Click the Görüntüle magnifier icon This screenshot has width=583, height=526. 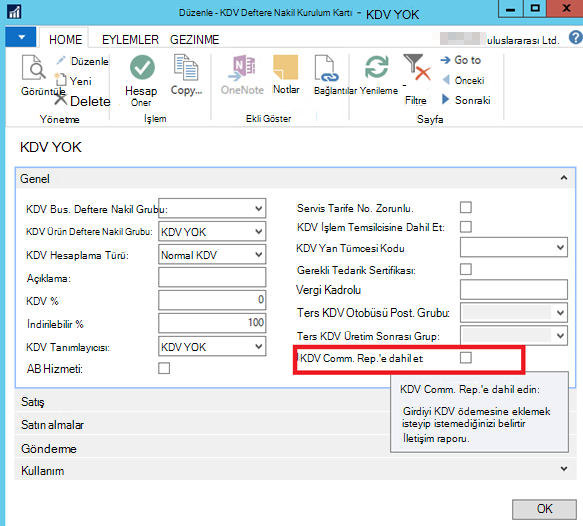coord(33,68)
